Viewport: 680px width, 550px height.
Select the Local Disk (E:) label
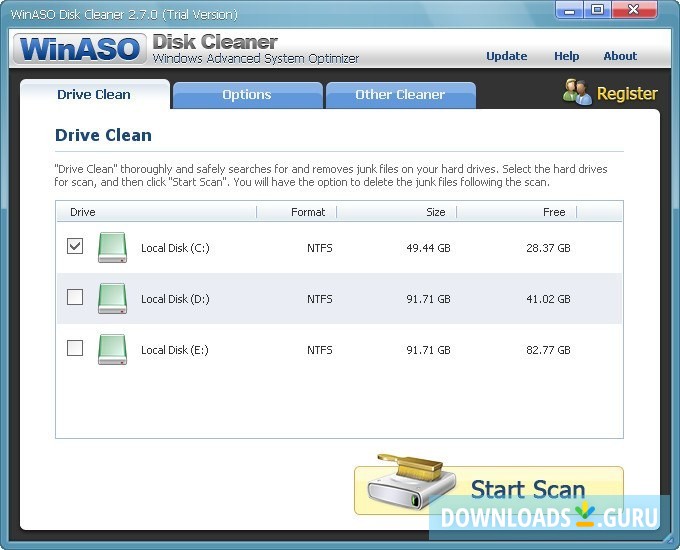click(175, 350)
